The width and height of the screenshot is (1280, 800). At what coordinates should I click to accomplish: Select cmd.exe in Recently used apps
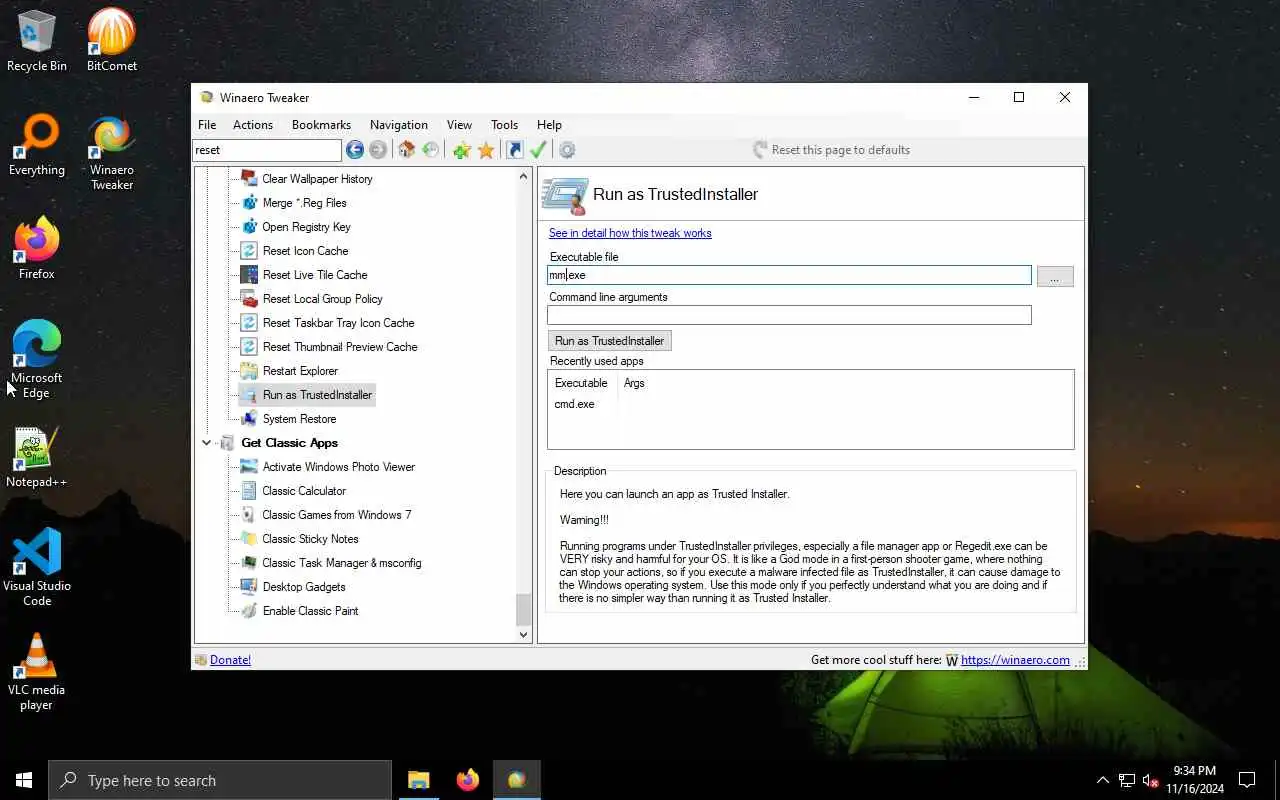point(575,404)
